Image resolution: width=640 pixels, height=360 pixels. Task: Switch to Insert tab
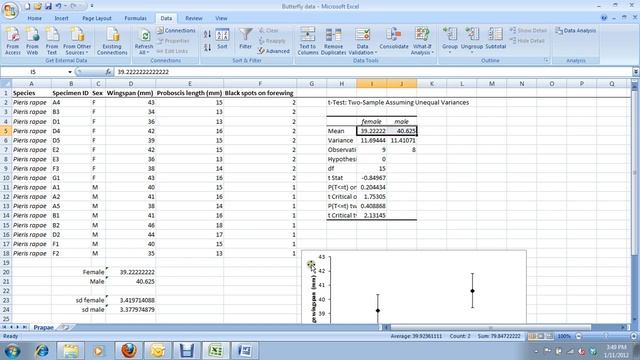click(x=62, y=18)
